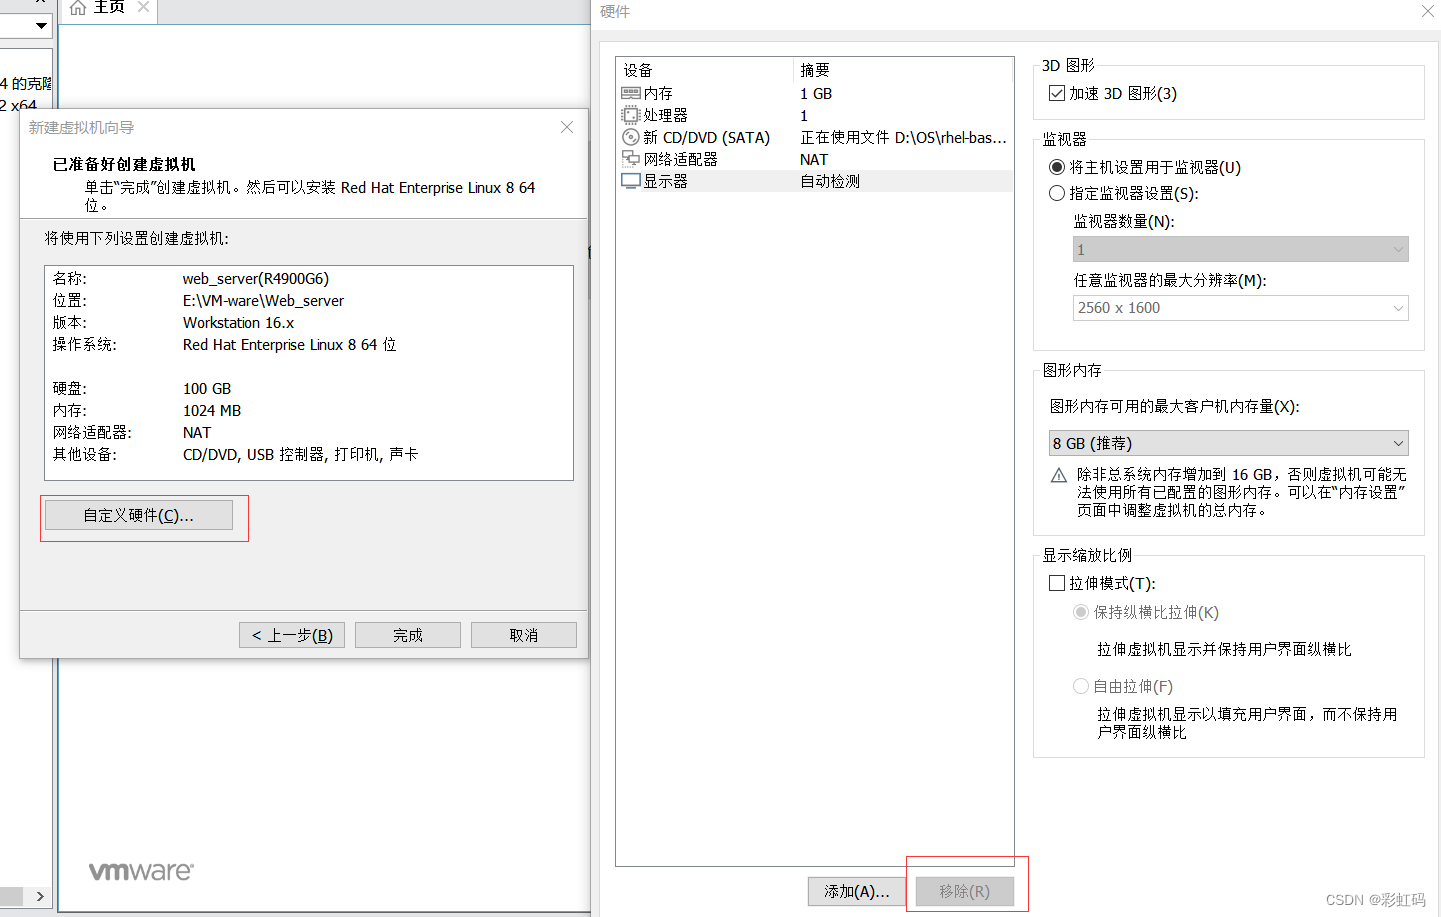Click 完成 to create the virtual machine
Screen dimensions: 1441x917
click(408, 635)
